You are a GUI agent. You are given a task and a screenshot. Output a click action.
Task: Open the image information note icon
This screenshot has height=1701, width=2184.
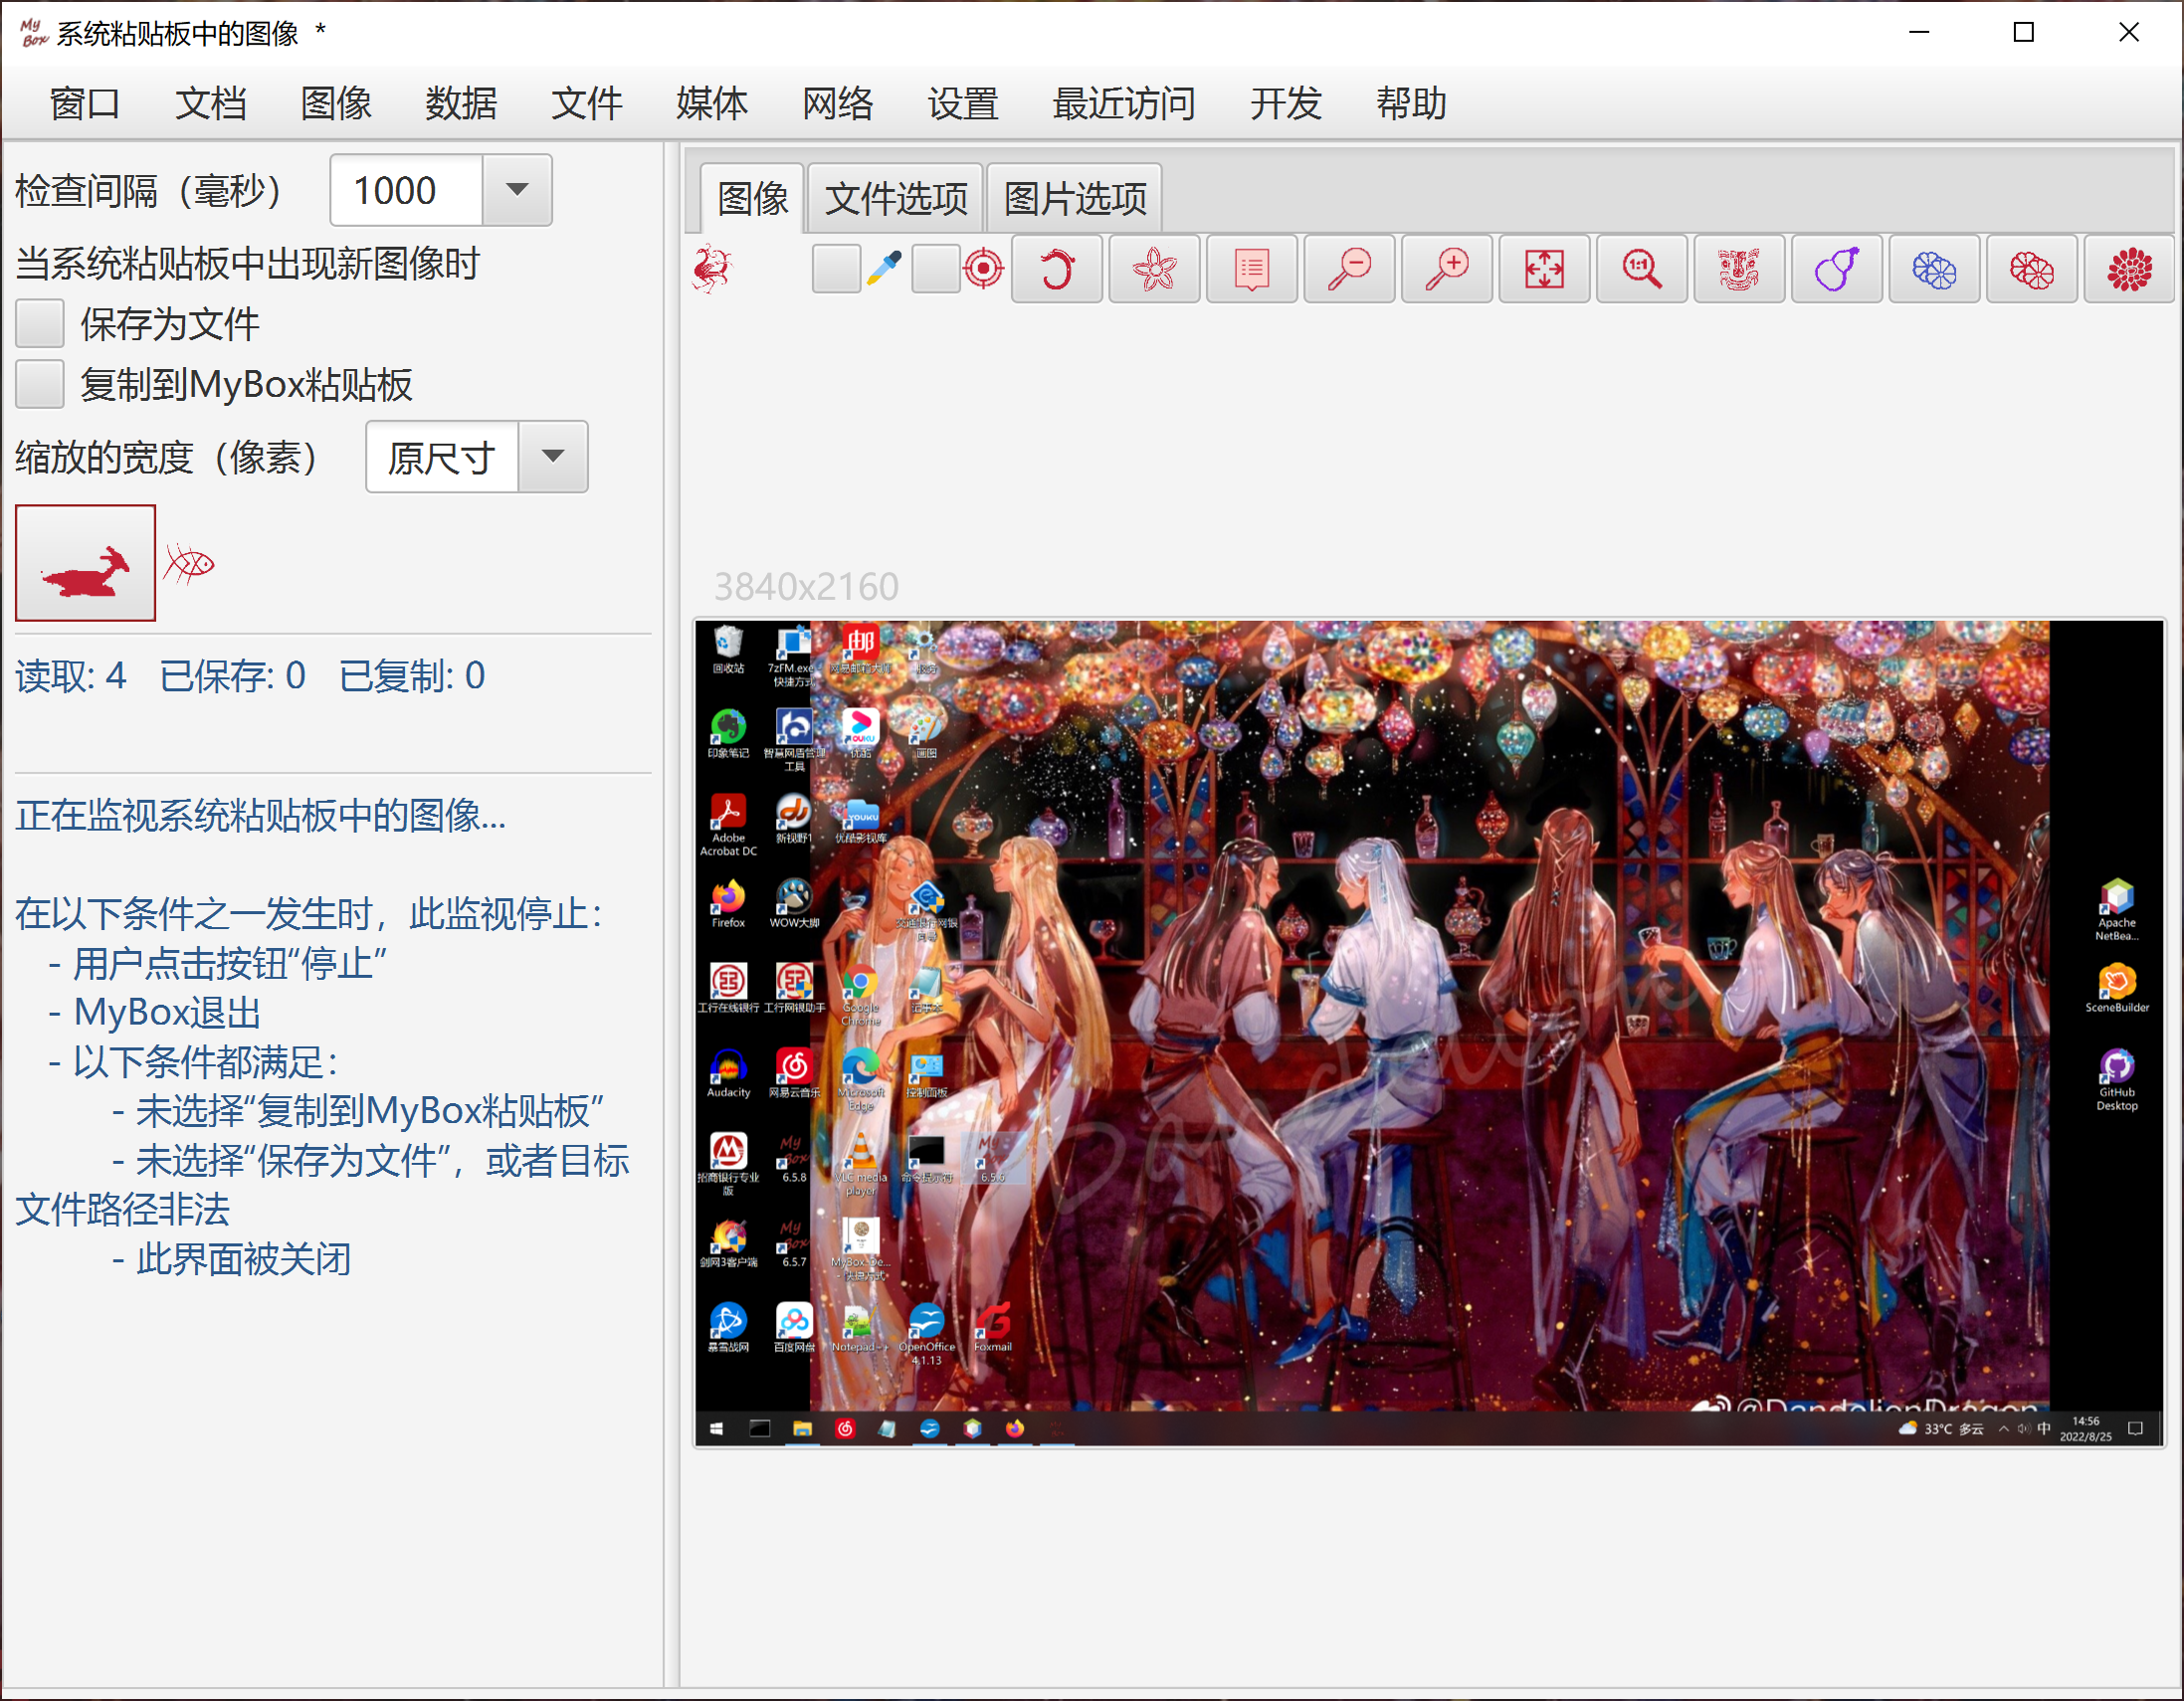pos(1252,269)
